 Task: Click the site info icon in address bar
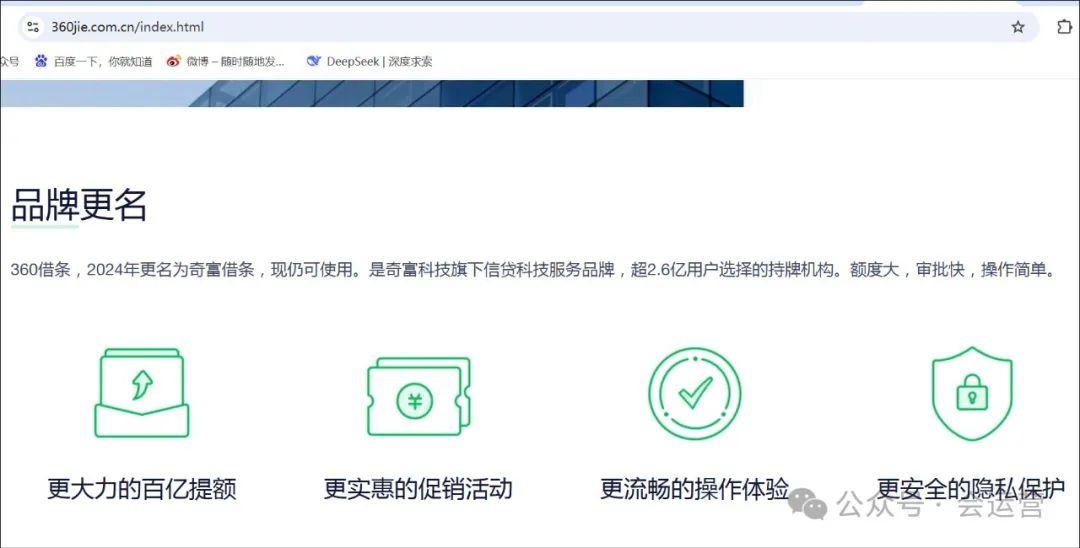click(x=32, y=27)
